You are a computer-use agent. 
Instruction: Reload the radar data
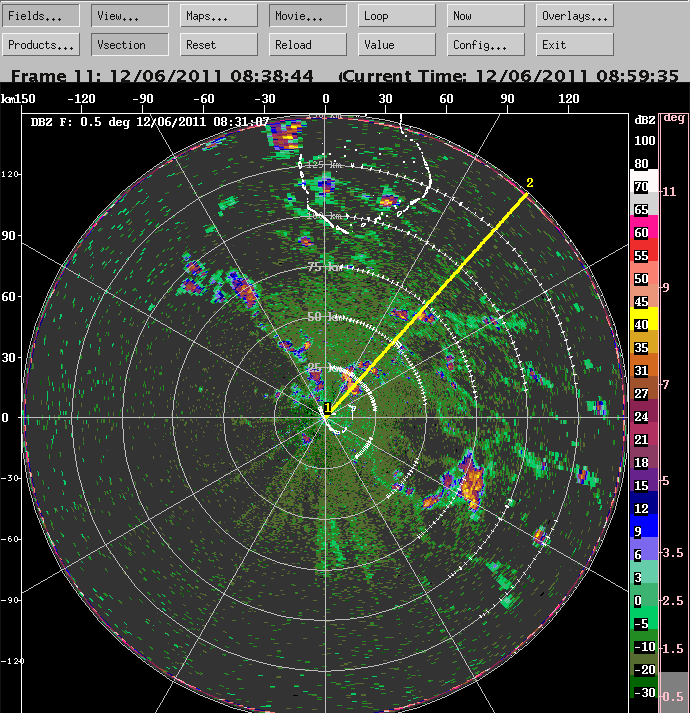[x=308, y=45]
